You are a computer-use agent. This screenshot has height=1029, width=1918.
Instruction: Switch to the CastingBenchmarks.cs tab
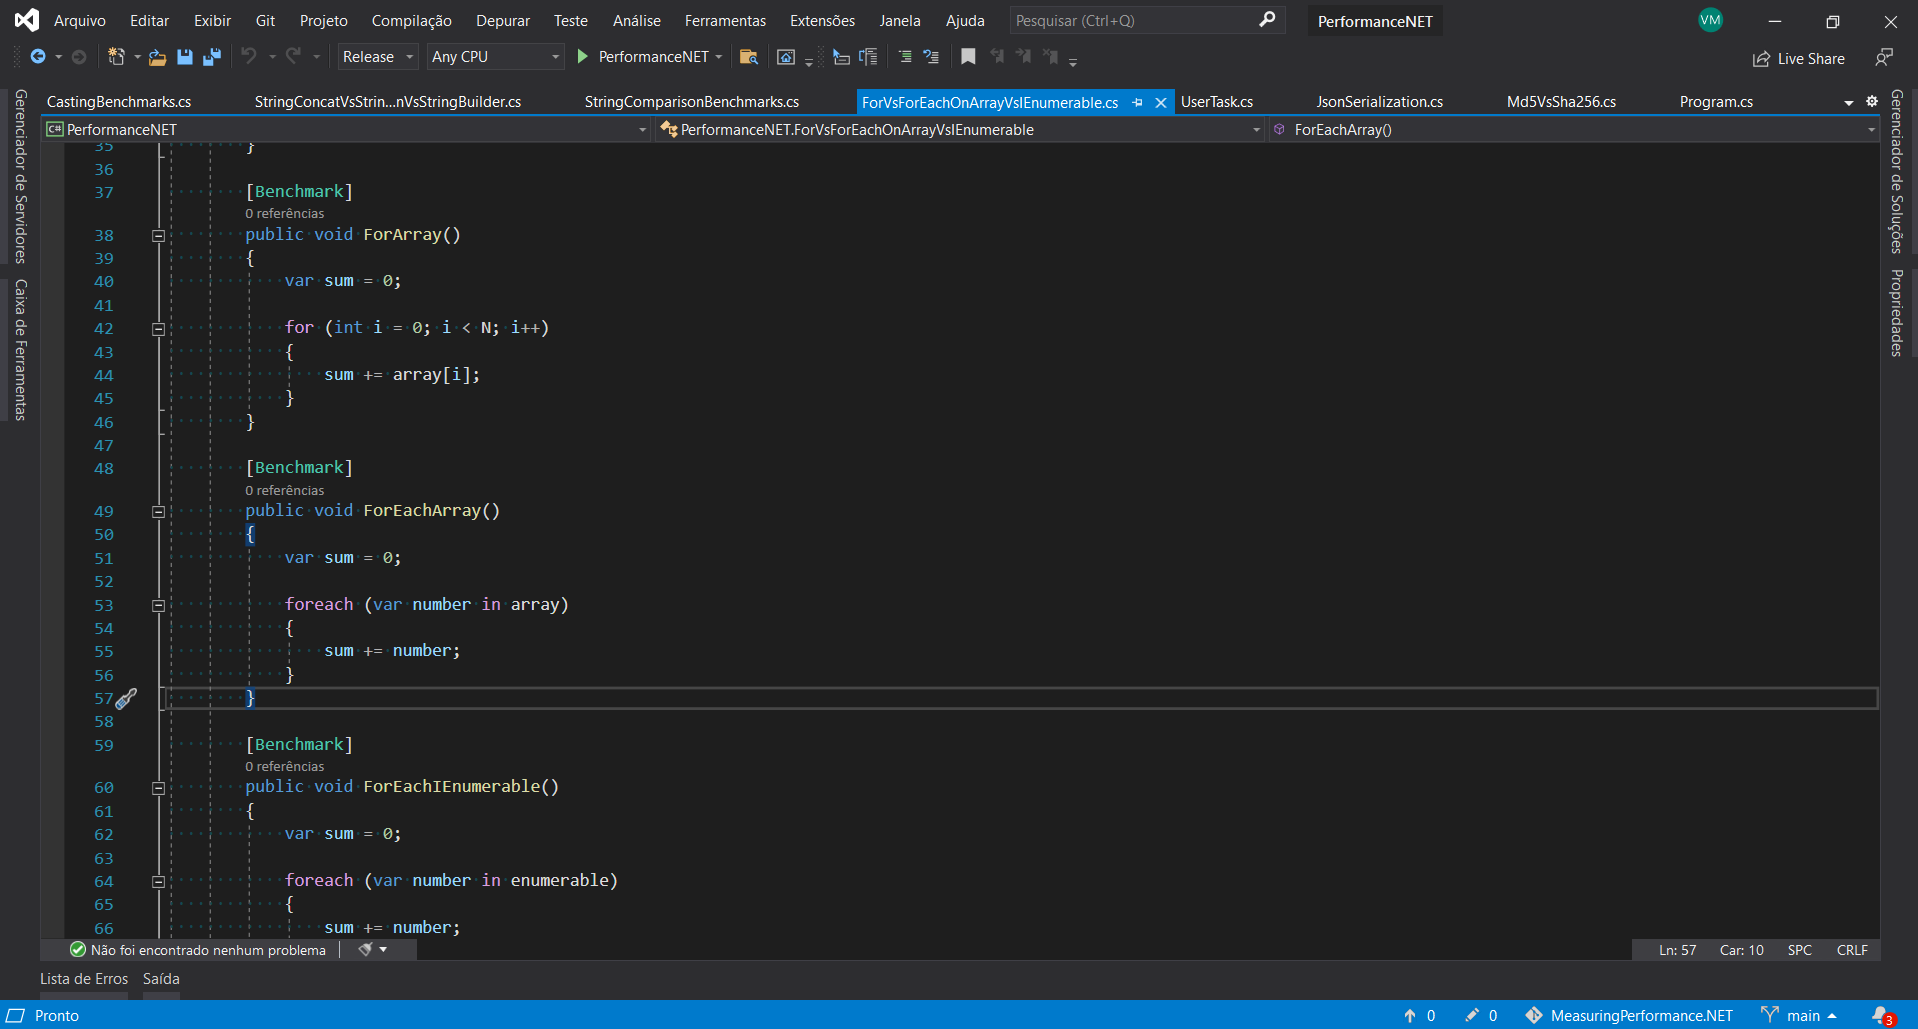(119, 102)
